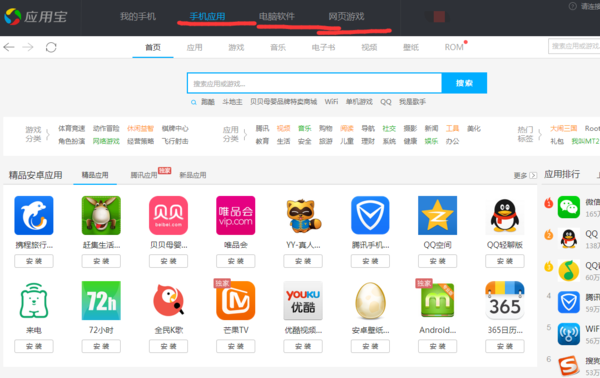Click the small top-right search box
The height and width of the screenshot is (378, 600).
(574, 46)
